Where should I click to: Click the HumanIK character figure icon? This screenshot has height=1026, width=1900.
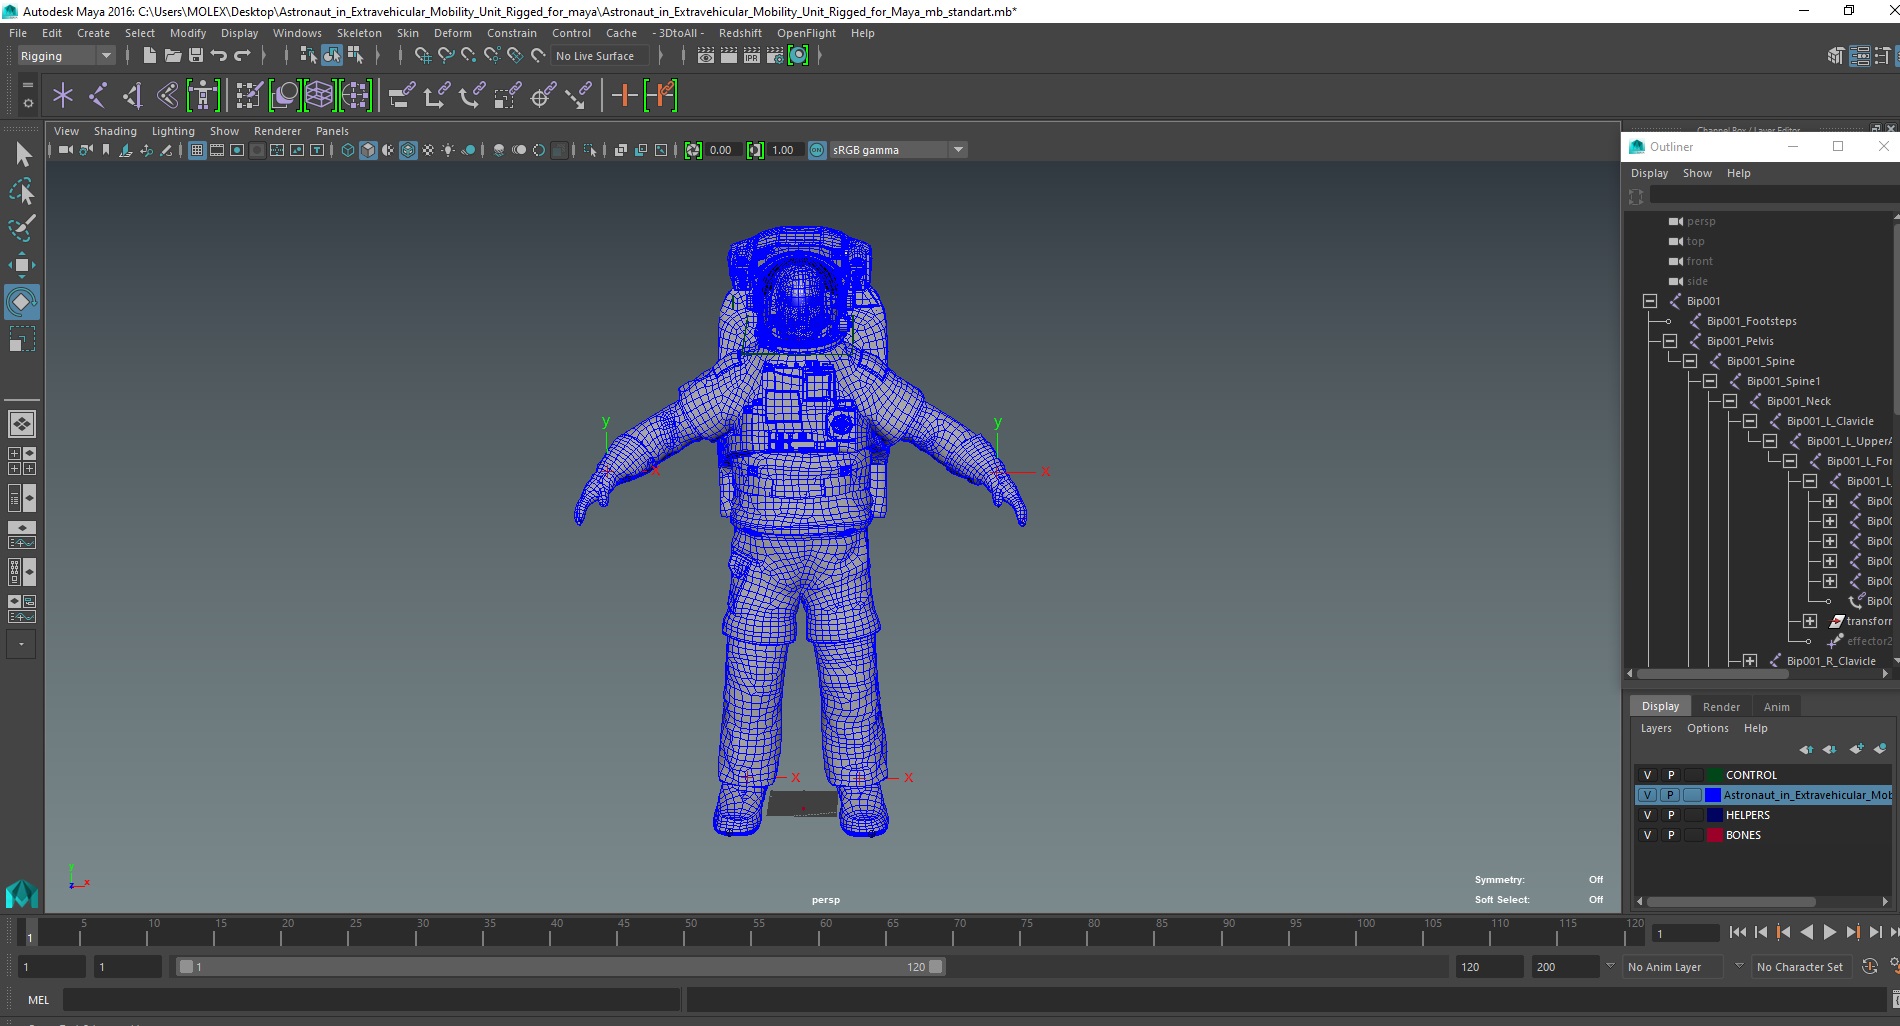[x=203, y=96]
